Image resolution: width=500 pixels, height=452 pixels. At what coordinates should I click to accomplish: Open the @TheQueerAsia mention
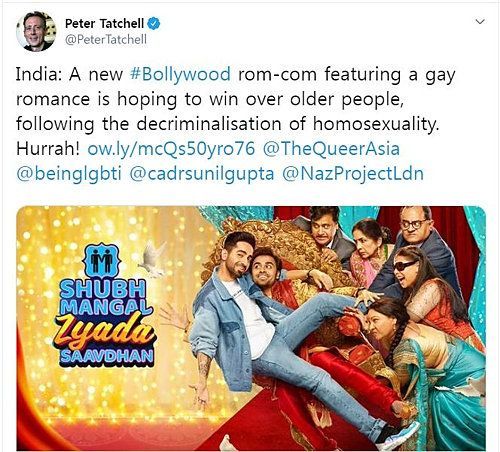331,148
